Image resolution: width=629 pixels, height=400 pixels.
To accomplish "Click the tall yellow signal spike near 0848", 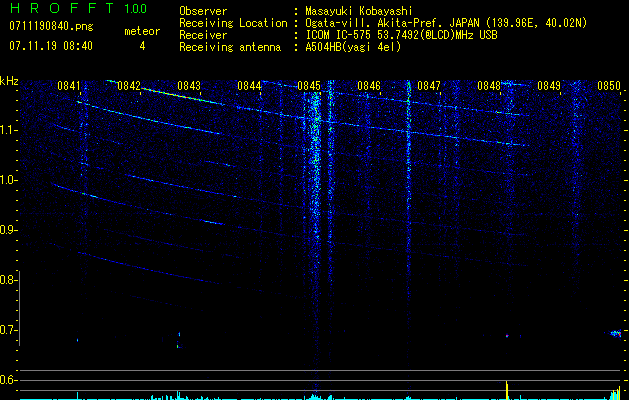I will click(x=507, y=390).
